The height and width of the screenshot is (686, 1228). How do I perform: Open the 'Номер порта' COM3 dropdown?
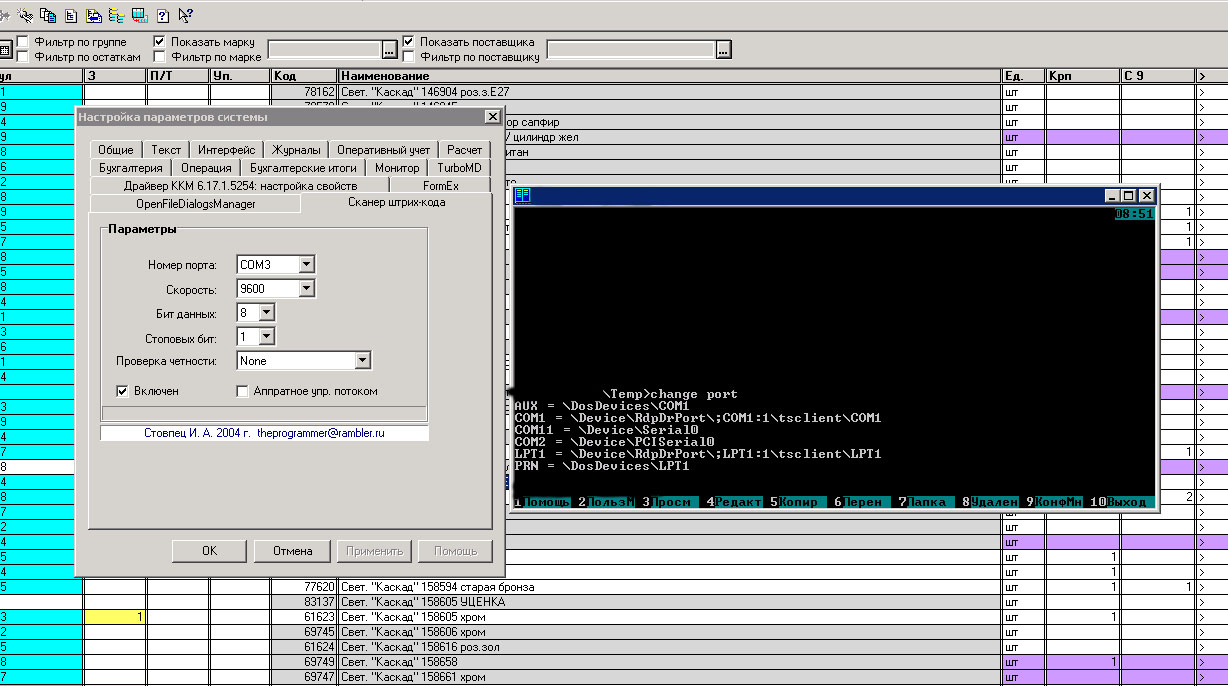click(x=307, y=264)
